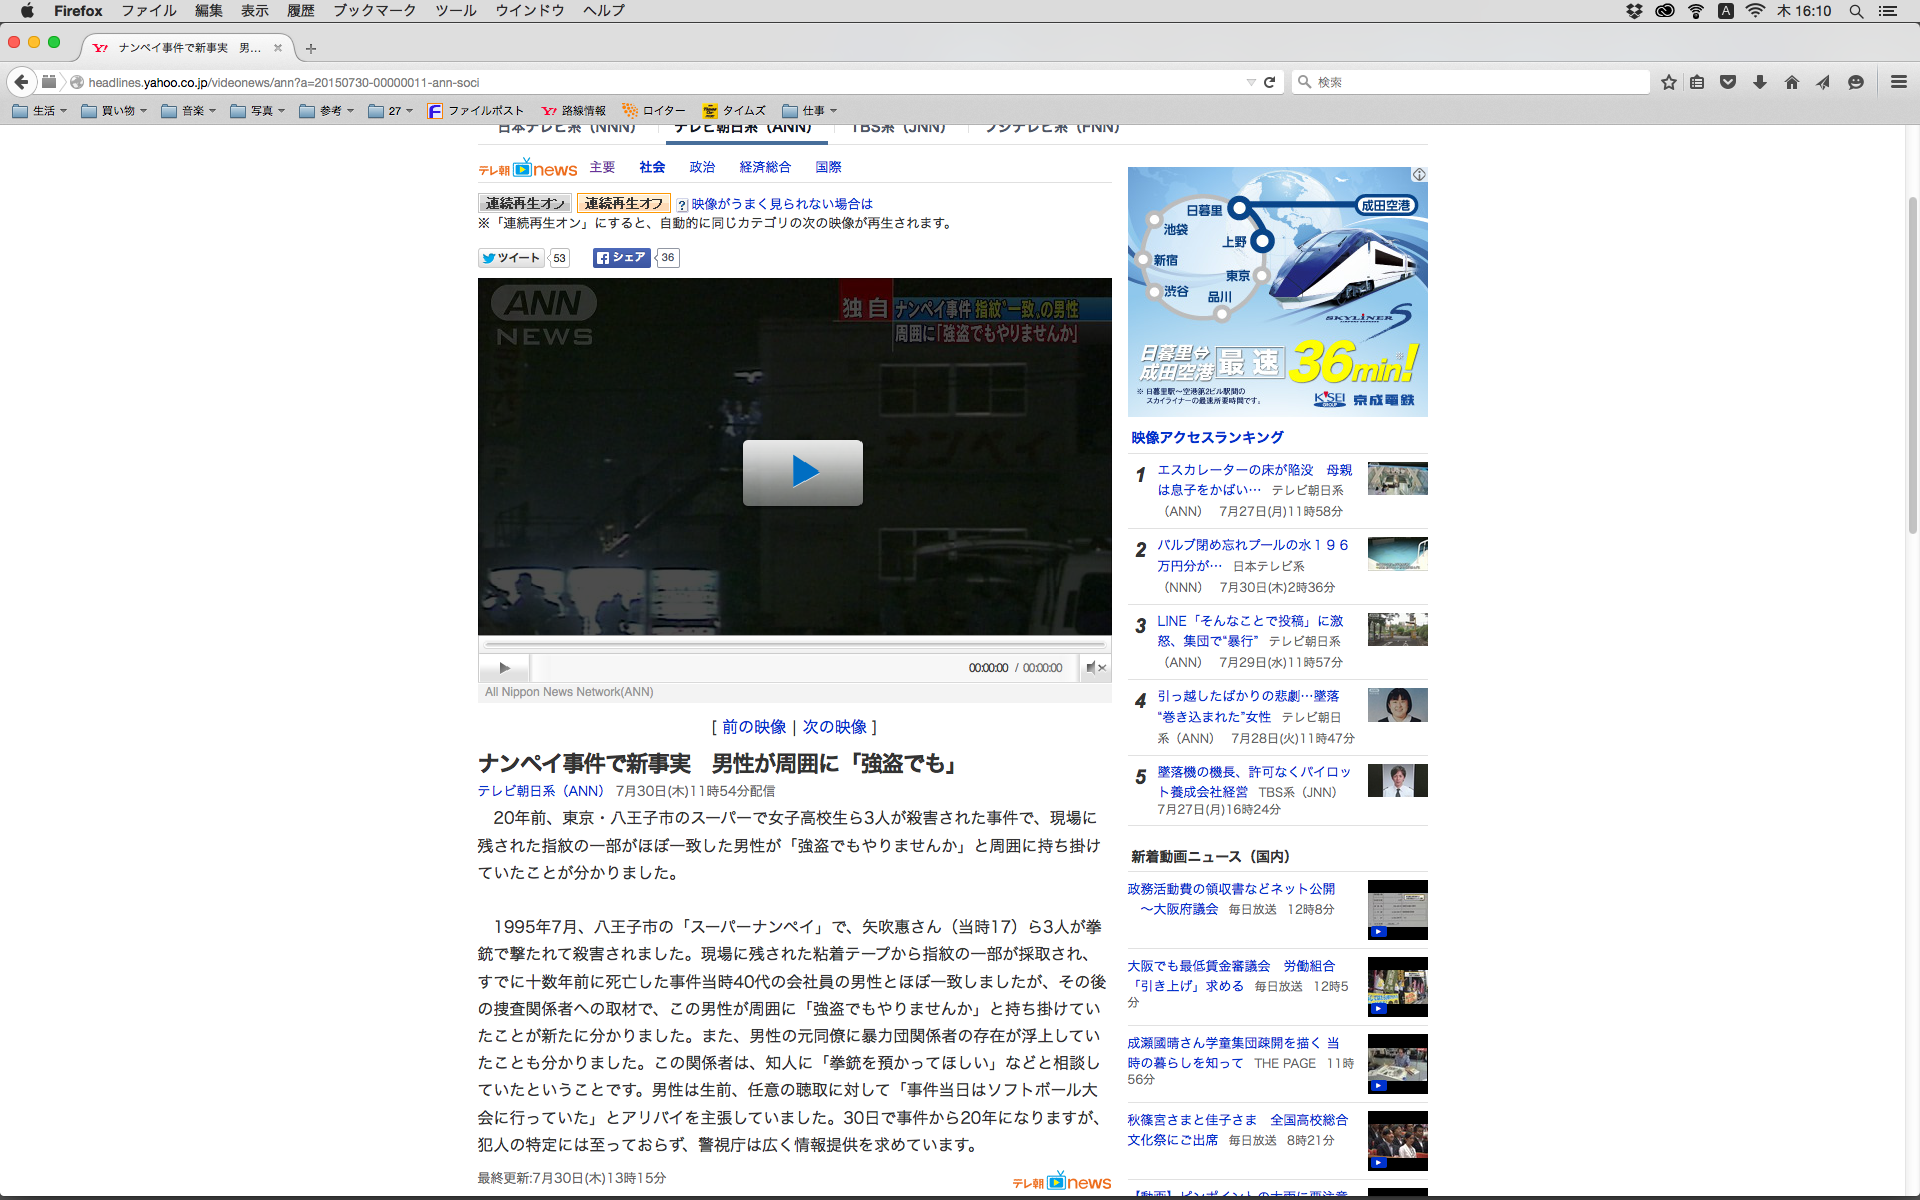Click the 次の映像 link
Image resolution: width=1920 pixels, height=1200 pixels.
(x=834, y=727)
